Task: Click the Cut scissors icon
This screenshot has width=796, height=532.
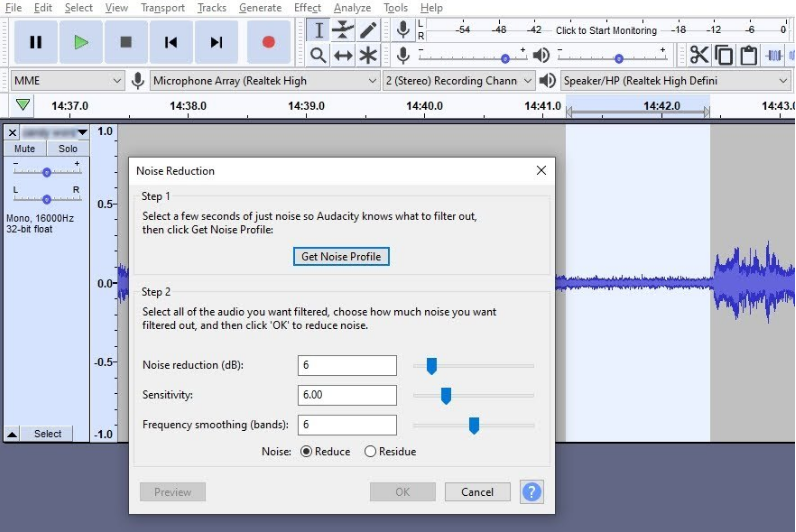Action: coord(699,55)
